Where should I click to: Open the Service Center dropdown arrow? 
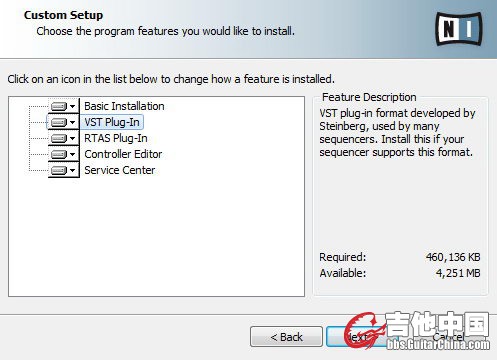tap(72, 171)
